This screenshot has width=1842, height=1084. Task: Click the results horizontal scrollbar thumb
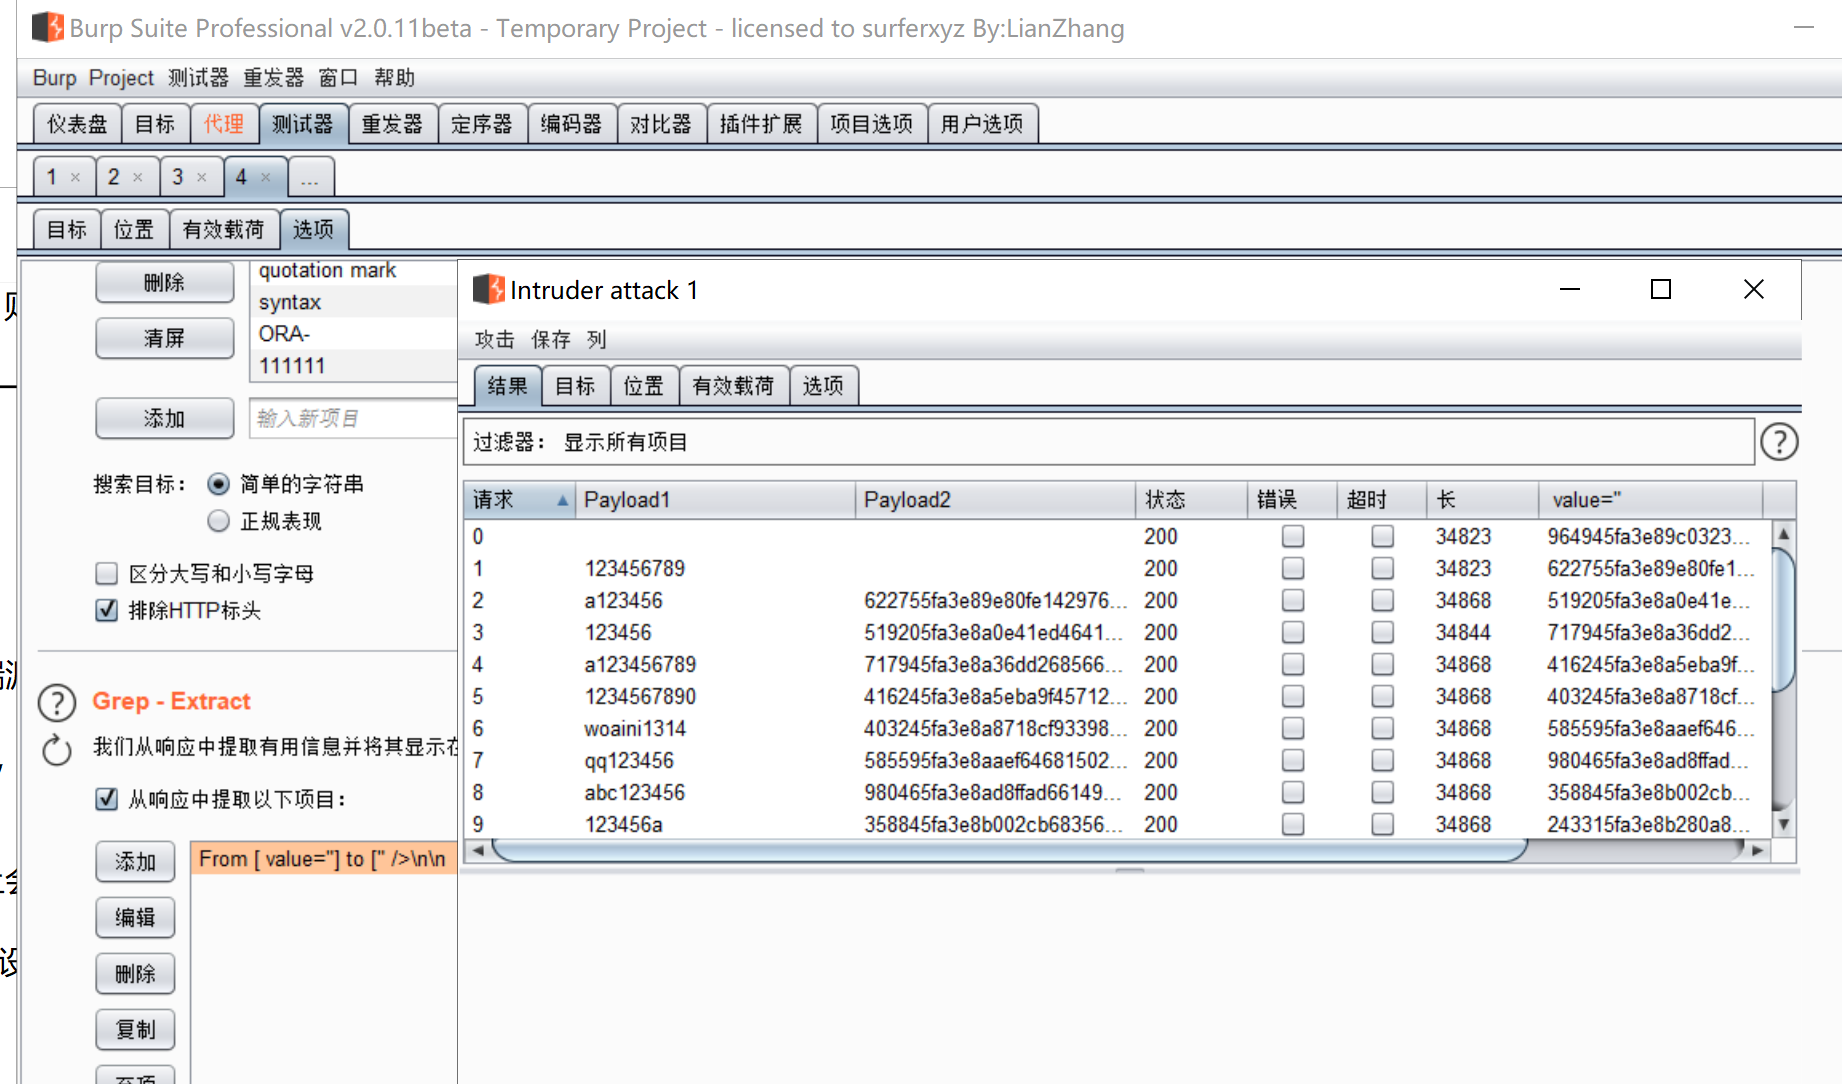coord(1009,850)
